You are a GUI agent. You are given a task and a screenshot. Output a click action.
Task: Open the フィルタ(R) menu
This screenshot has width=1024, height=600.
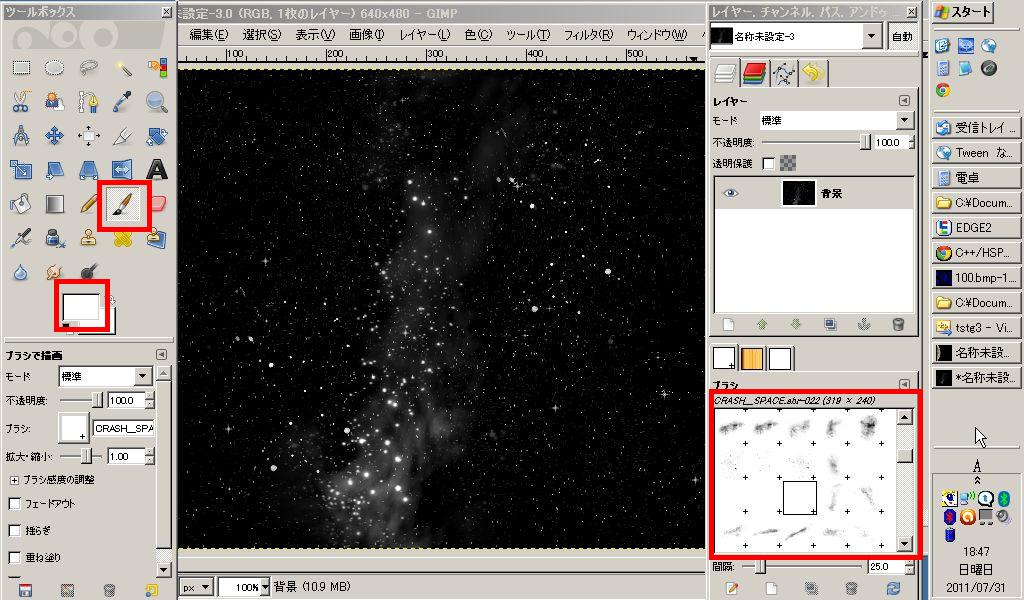tap(588, 35)
